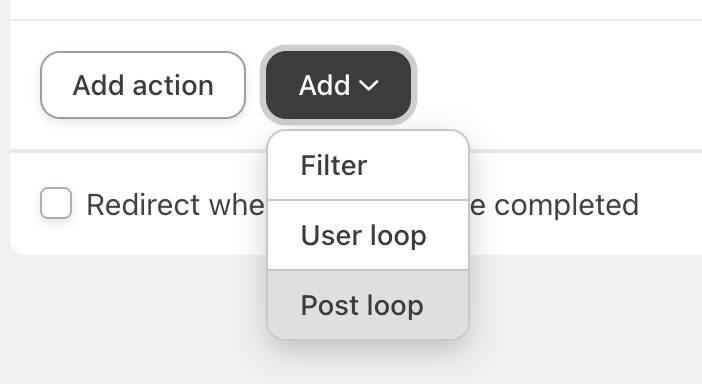This screenshot has width=702, height=384.
Task: Click the "completed" label text beside the menu
Action: (566, 205)
